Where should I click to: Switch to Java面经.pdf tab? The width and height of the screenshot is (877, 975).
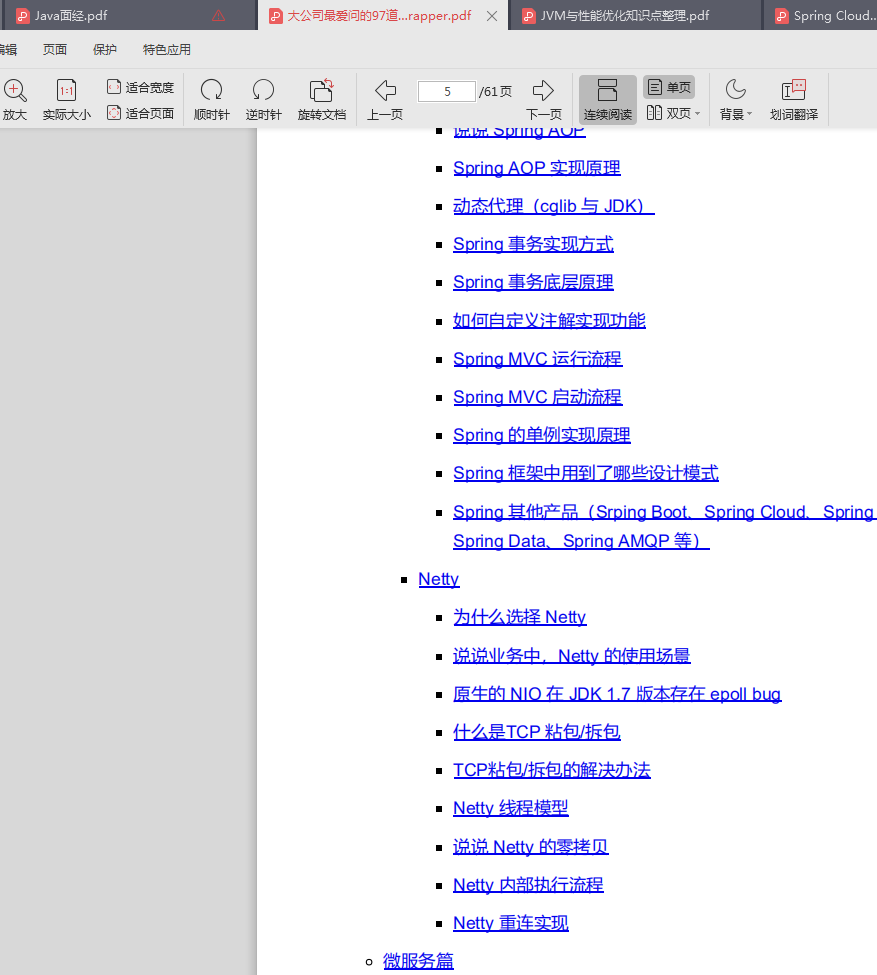[x=128, y=16]
